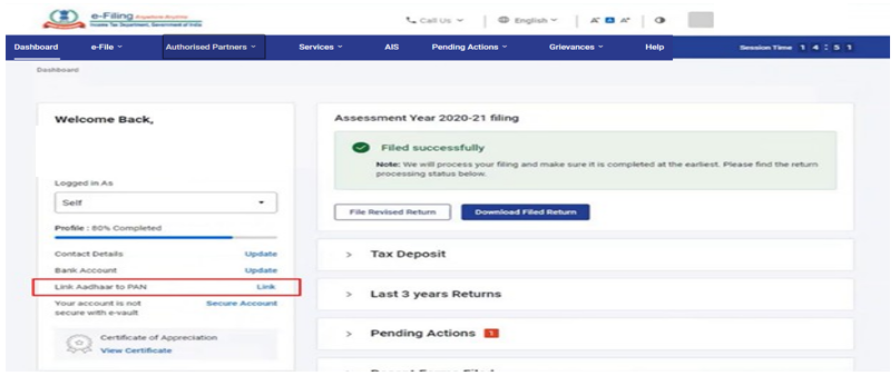Screen dimensions: 896x375
Task: Expand the Last 3 years Returns section
Action: (585, 294)
